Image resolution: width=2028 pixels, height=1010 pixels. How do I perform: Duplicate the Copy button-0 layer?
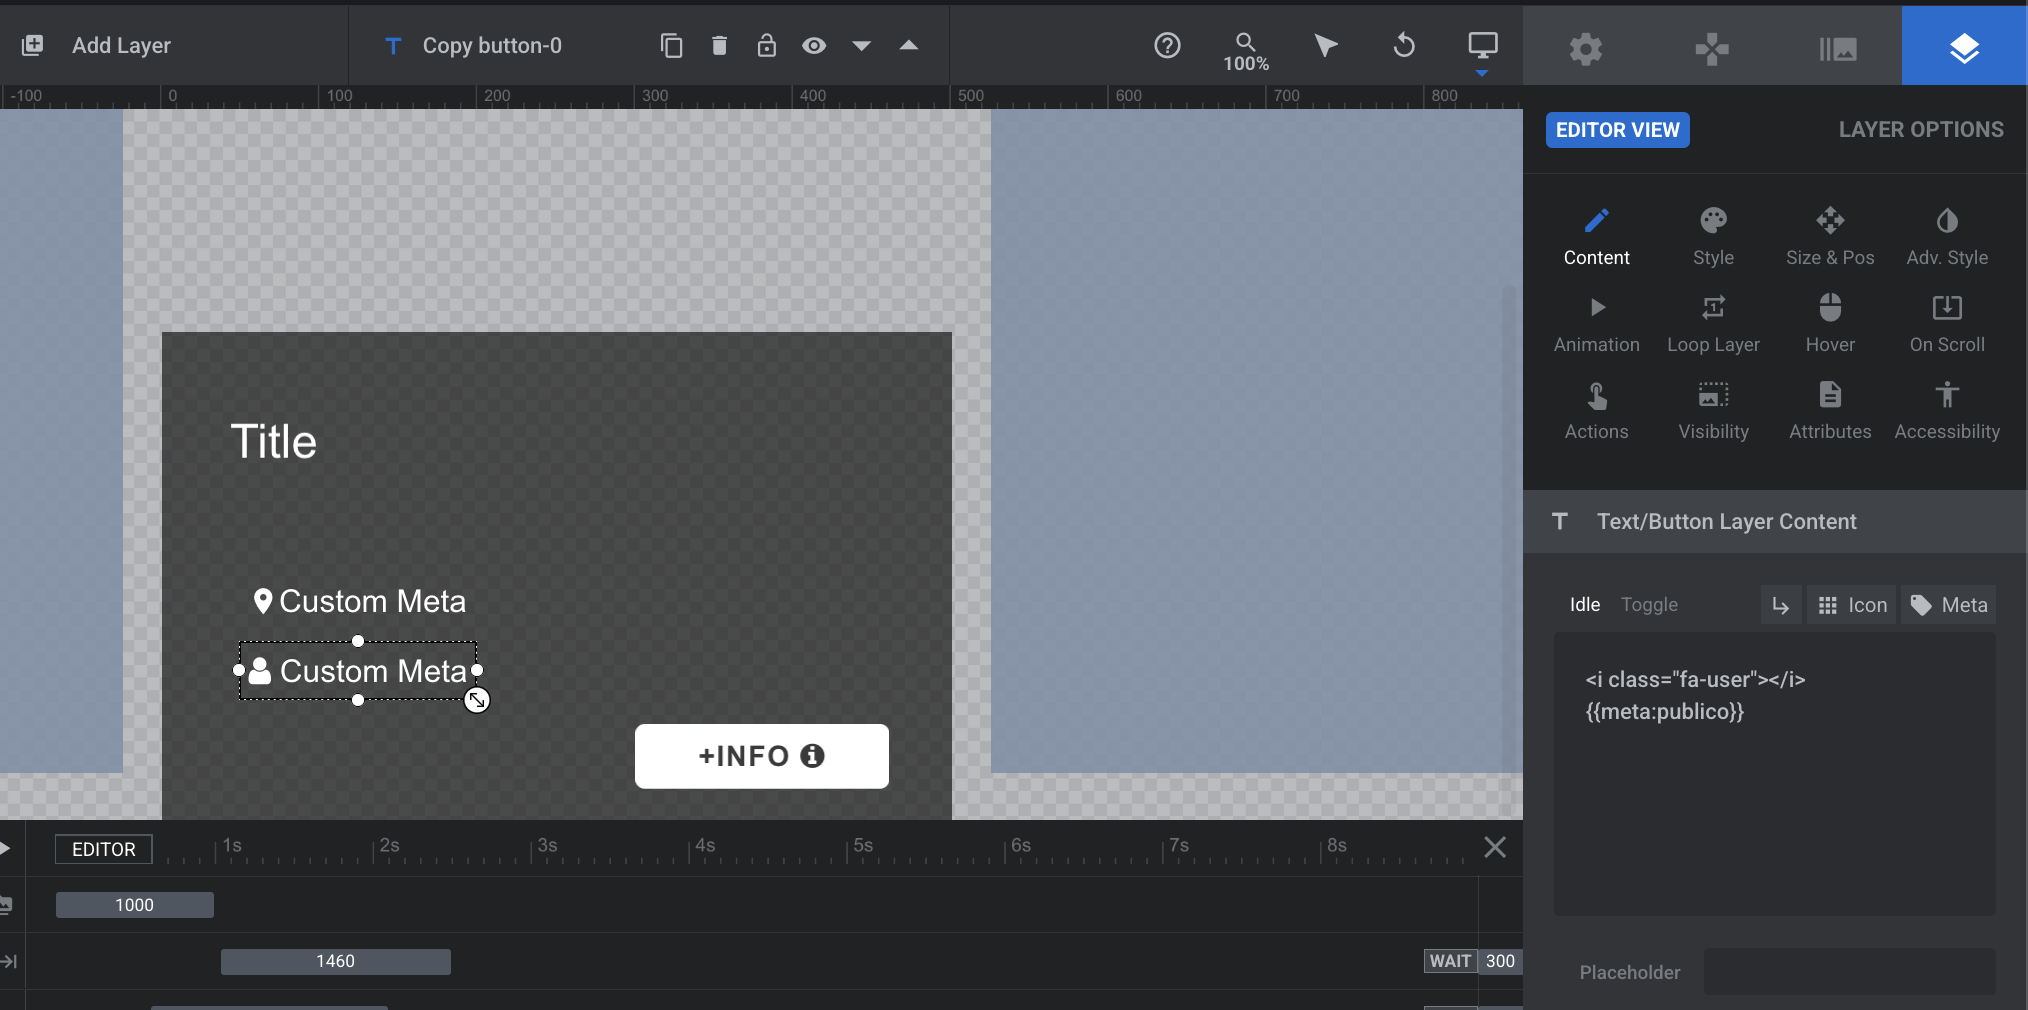coord(671,46)
